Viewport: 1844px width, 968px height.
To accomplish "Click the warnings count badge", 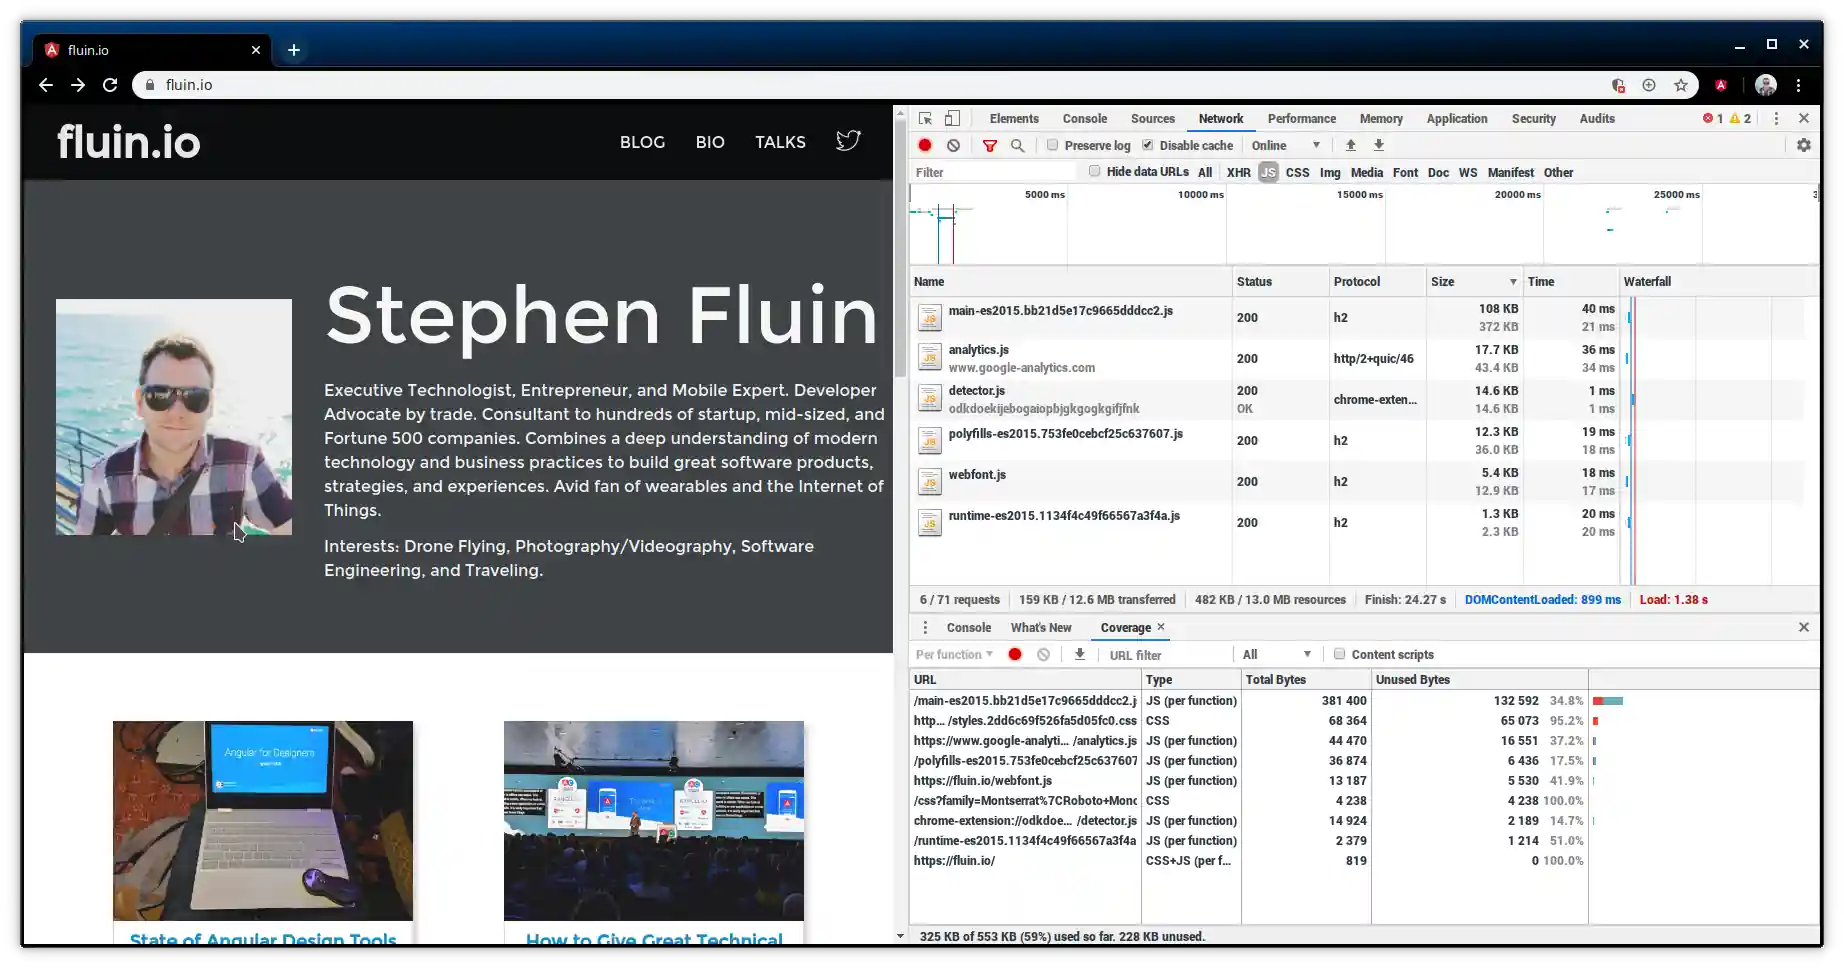I will coord(1741,118).
